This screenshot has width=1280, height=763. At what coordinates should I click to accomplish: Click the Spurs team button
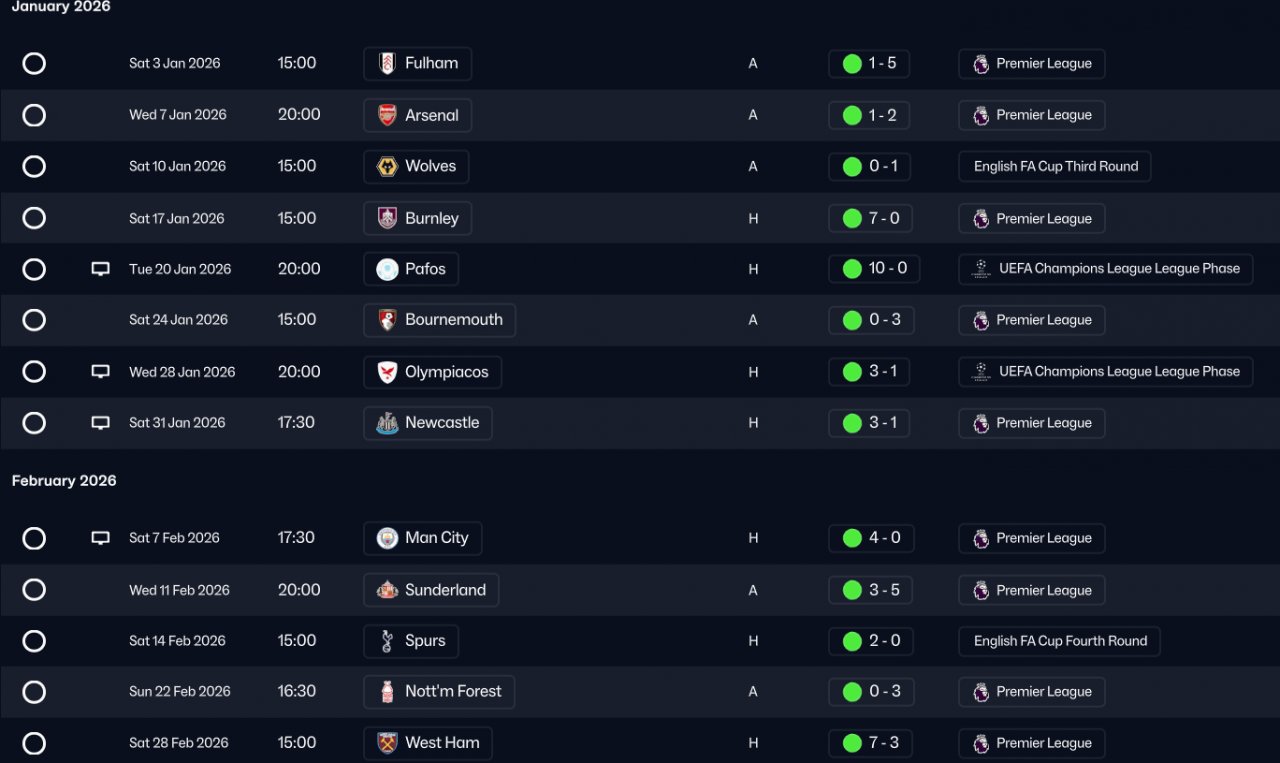point(411,641)
